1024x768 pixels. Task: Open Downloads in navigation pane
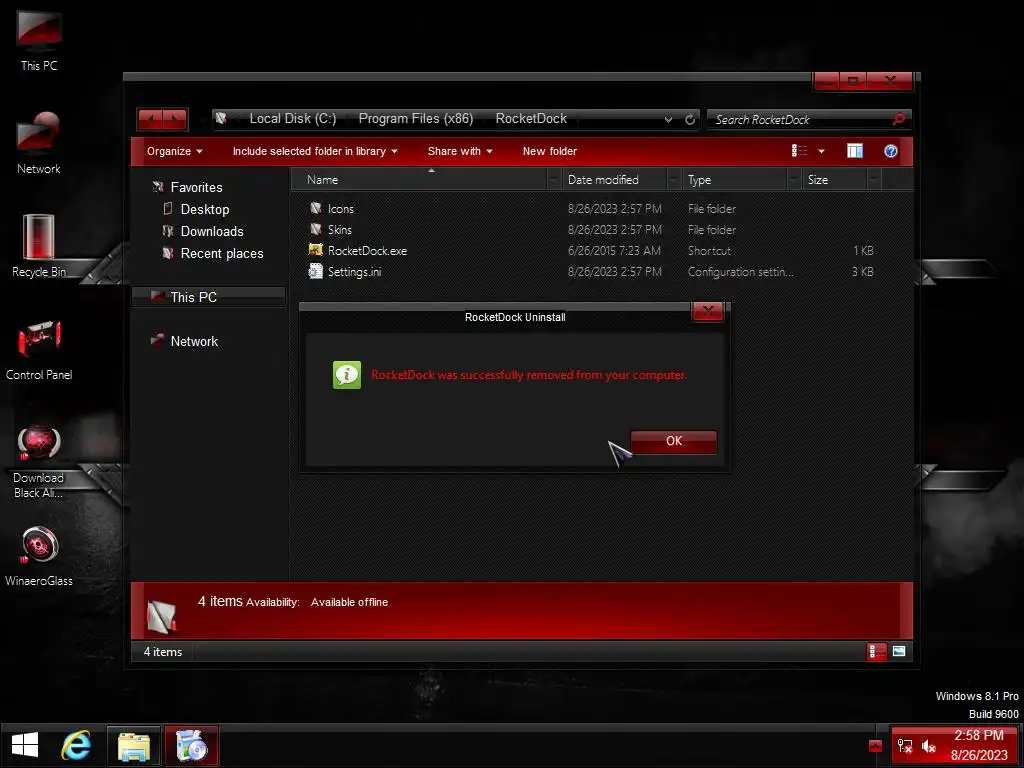(212, 232)
